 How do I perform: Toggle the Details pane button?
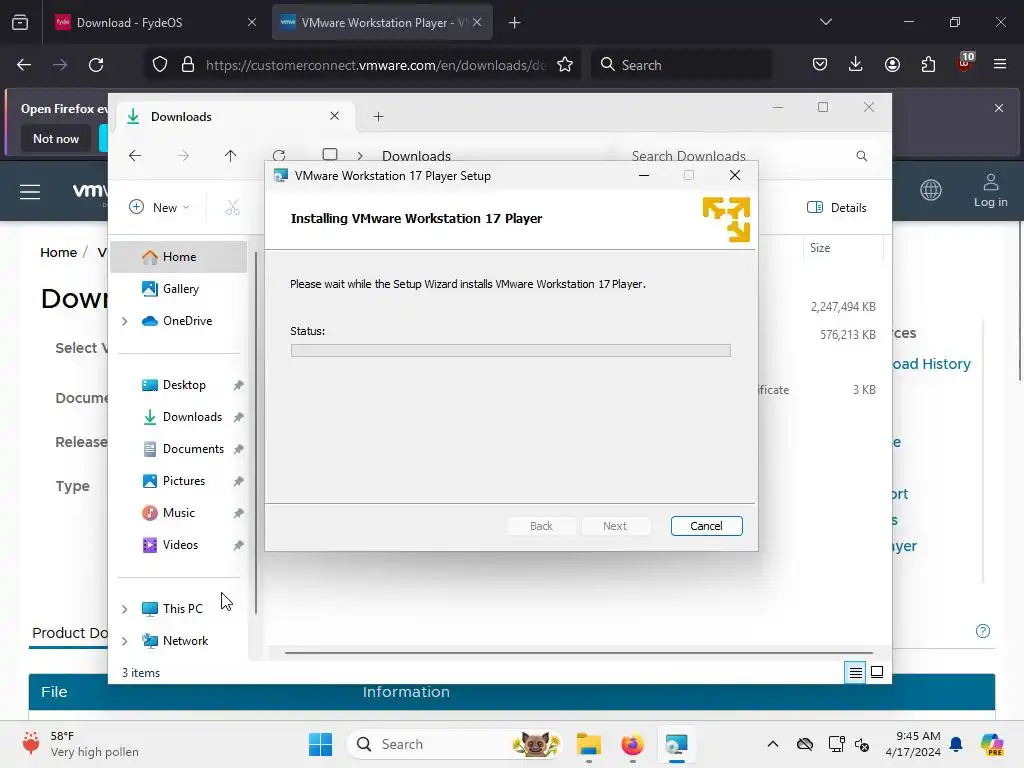[x=837, y=207]
